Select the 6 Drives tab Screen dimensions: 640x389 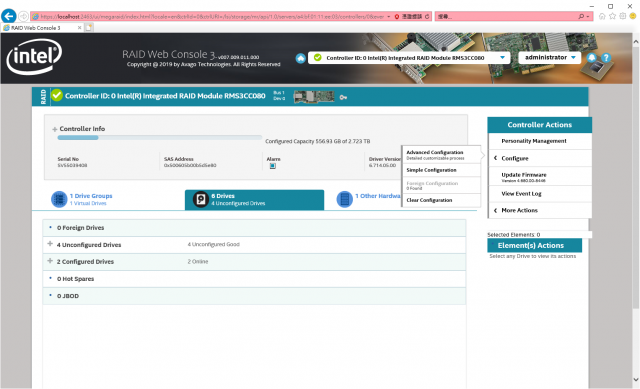point(254,200)
